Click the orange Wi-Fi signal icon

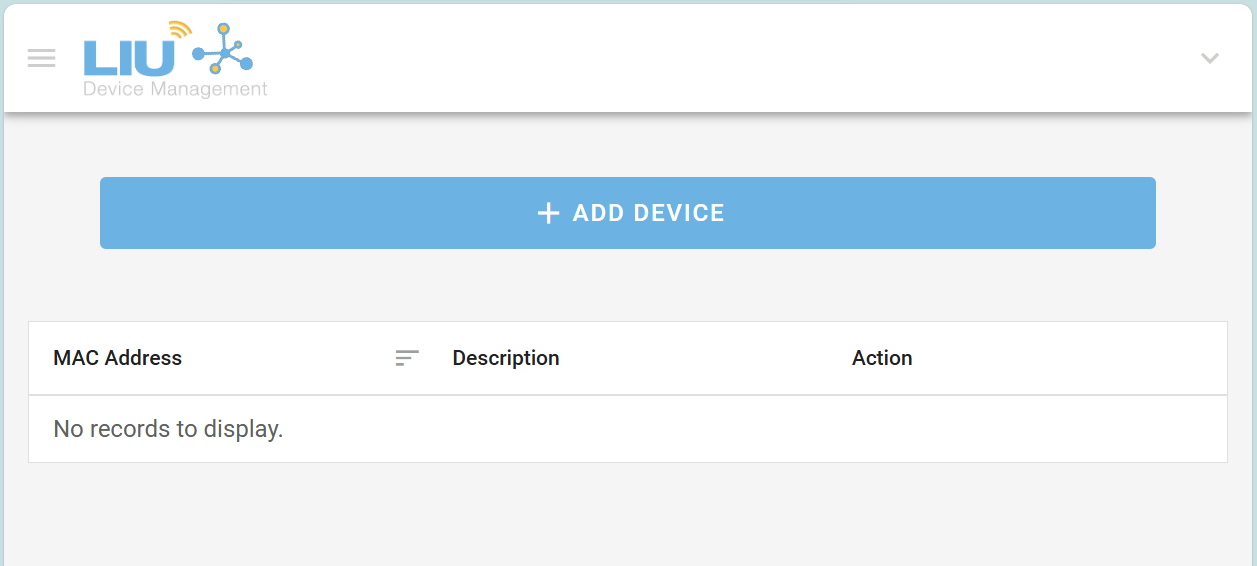point(179,31)
